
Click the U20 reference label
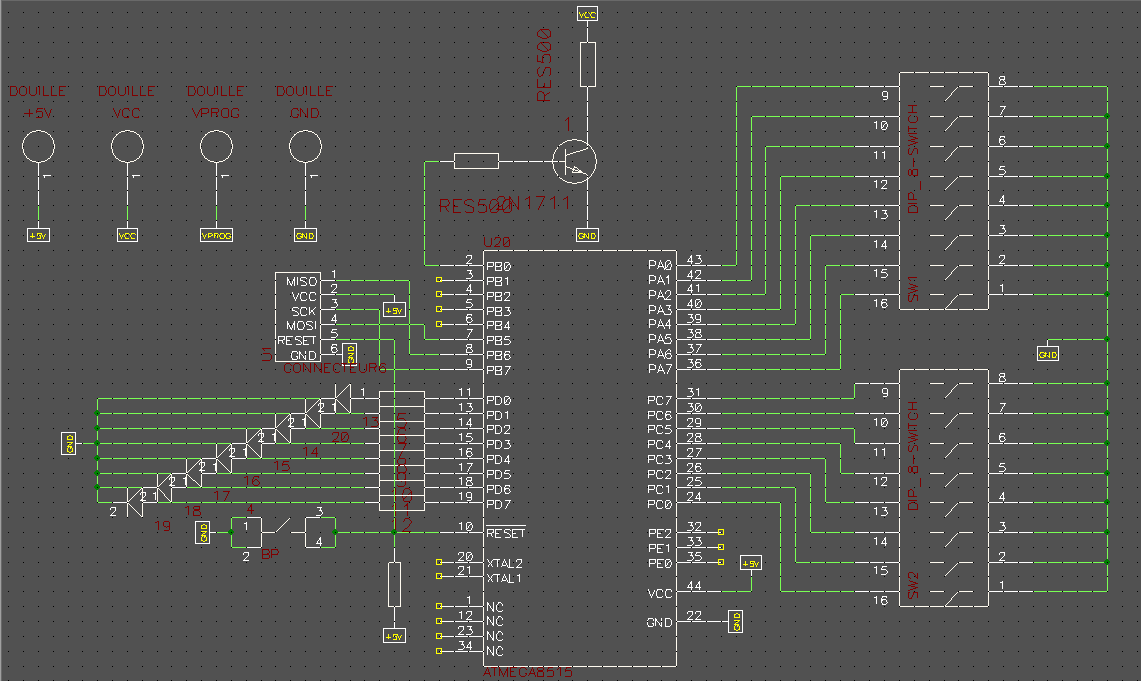tap(497, 242)
